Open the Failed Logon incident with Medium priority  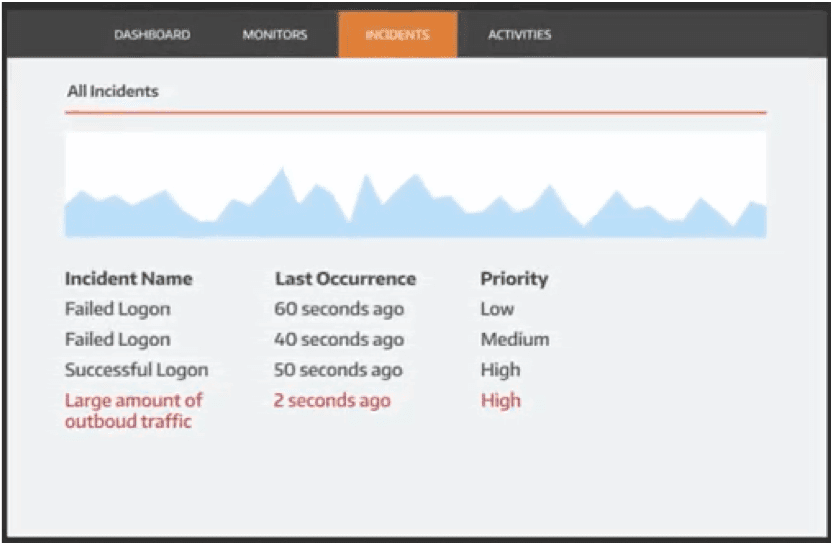point(118,339)
